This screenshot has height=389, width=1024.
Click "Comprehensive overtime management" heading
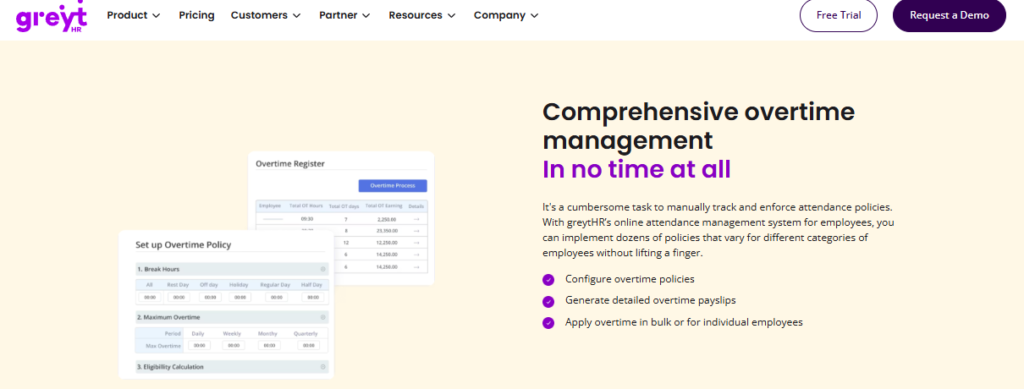pyautogui.click(x=699, y=126)
